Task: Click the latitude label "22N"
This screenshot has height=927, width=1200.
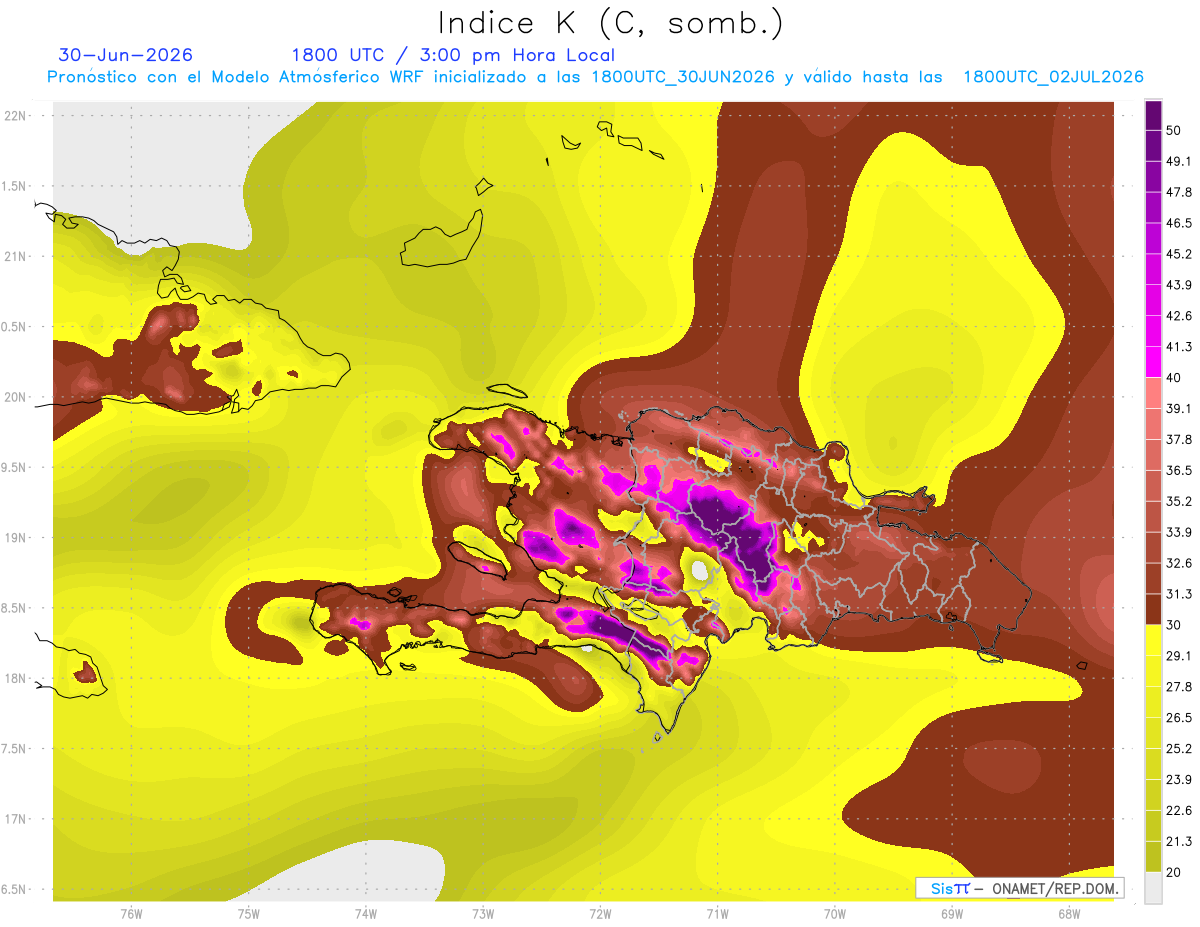Action: click(15, 115)
